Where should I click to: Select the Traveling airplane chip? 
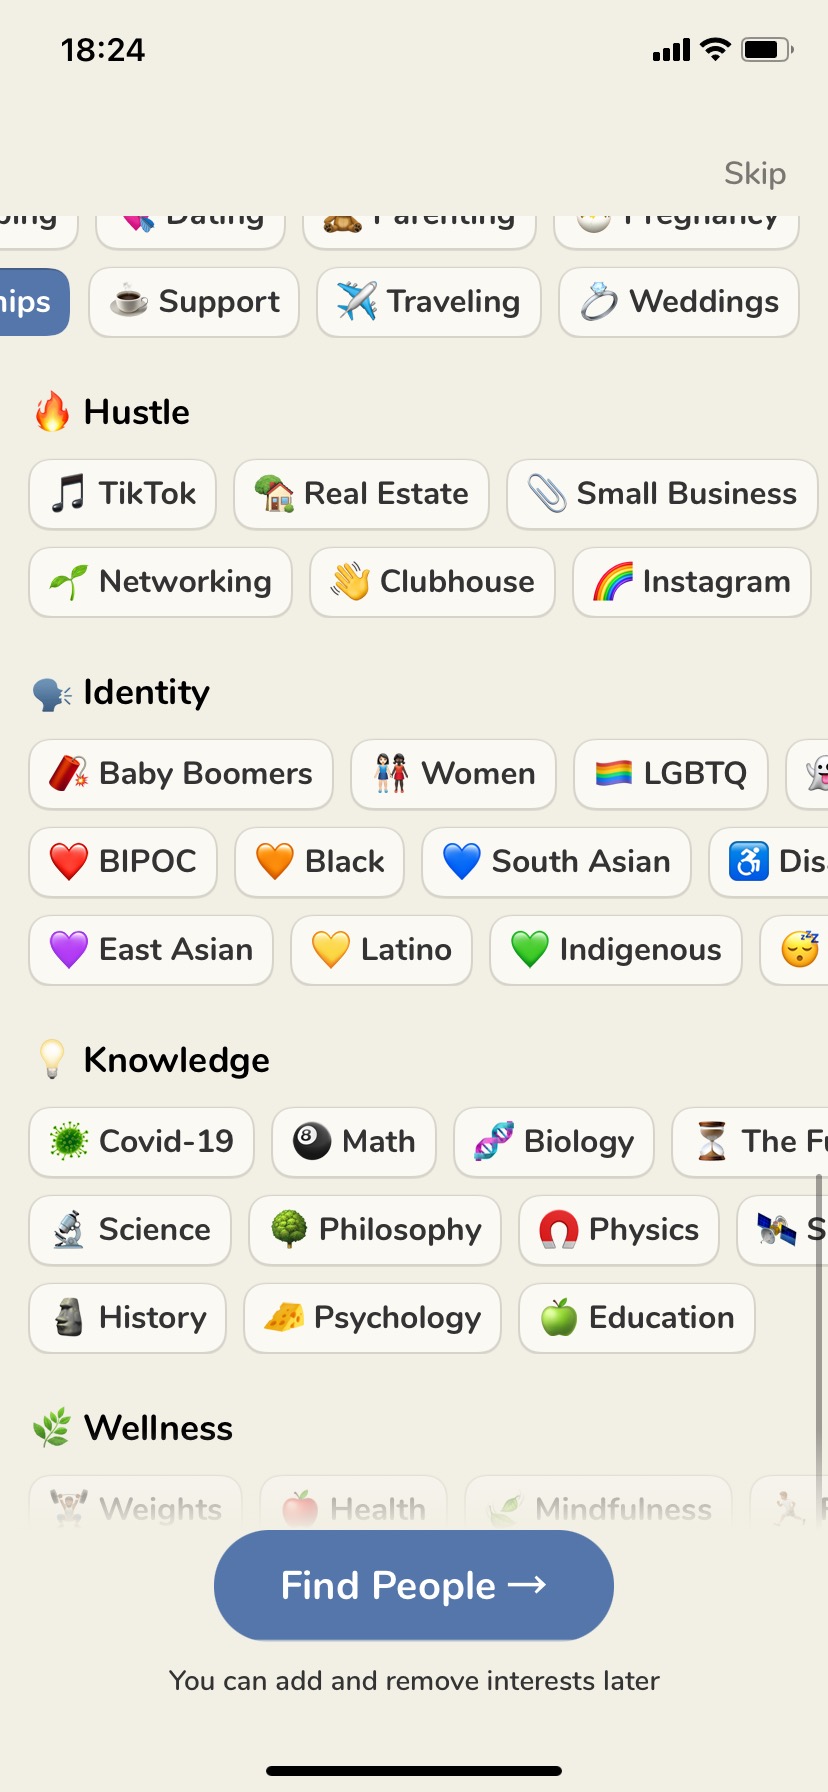[429, 302]
